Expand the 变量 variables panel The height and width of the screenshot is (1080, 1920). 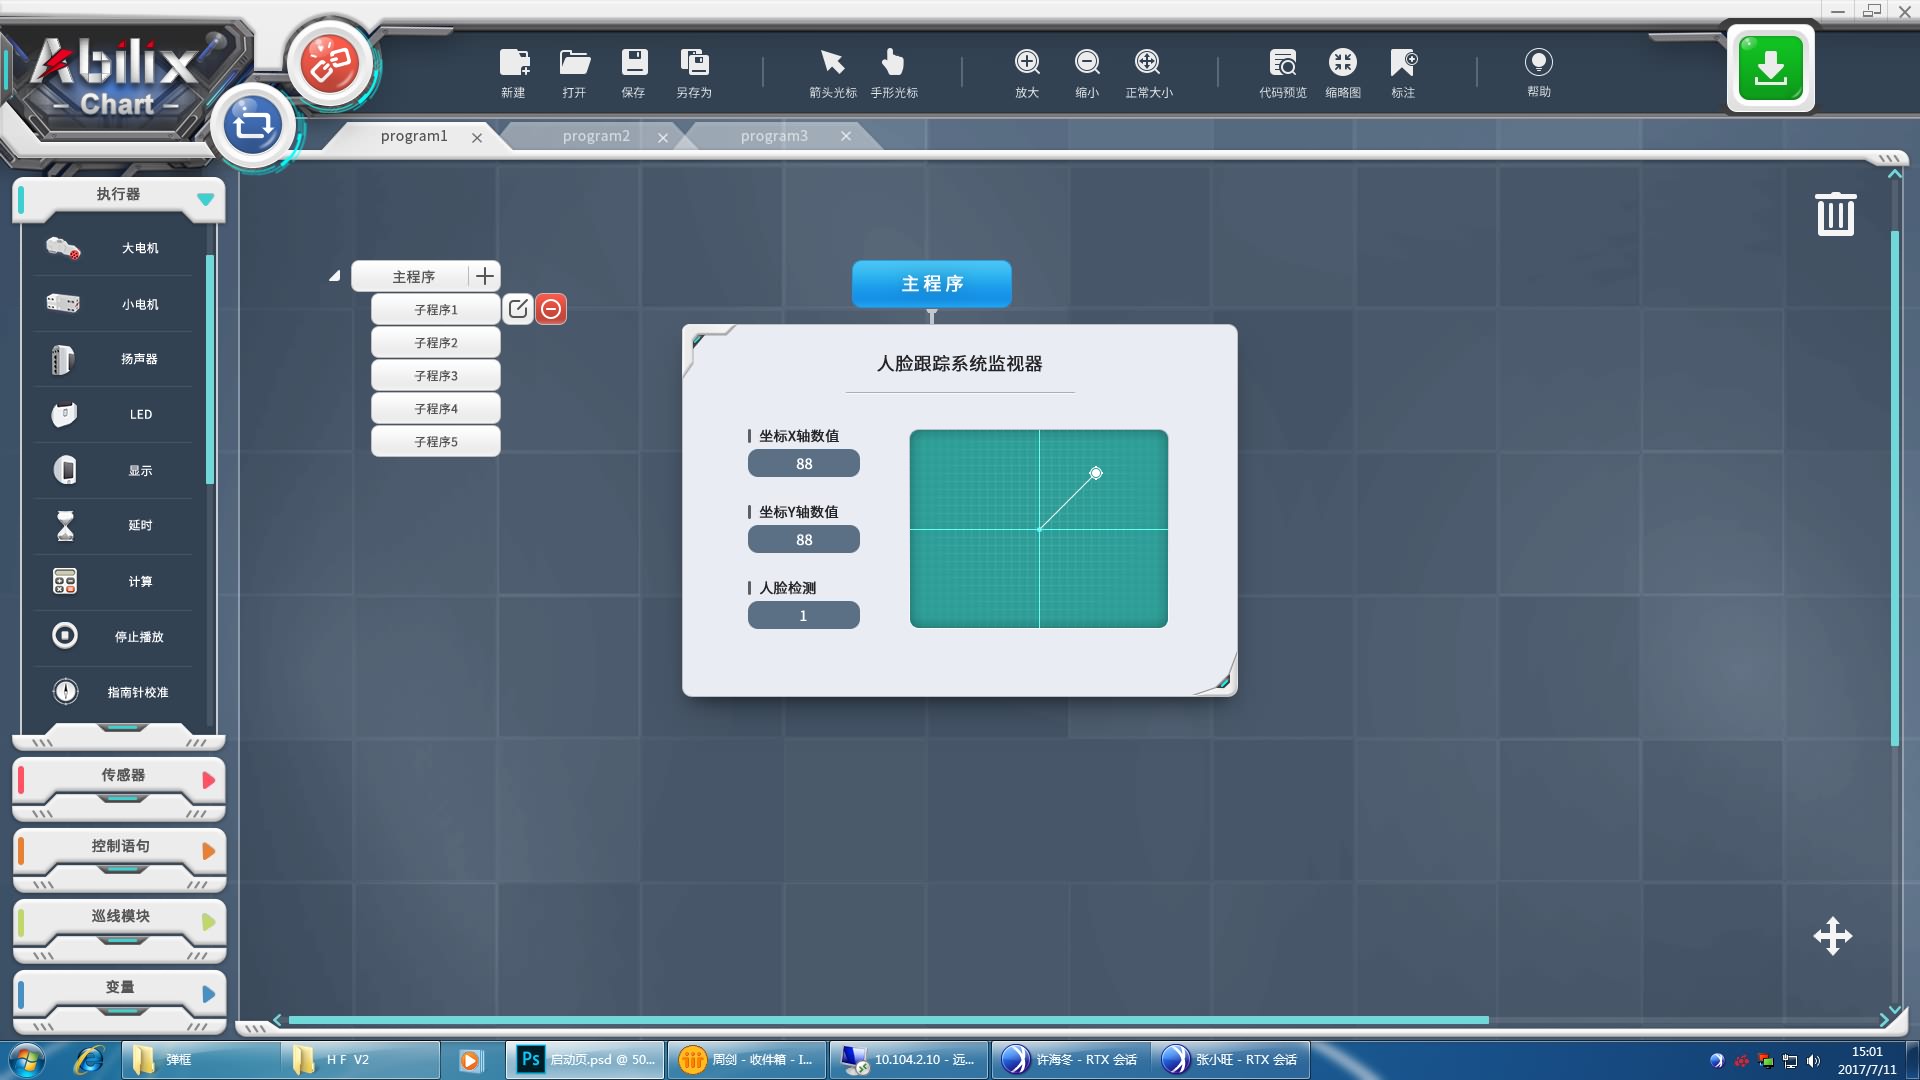click(208, 993)
